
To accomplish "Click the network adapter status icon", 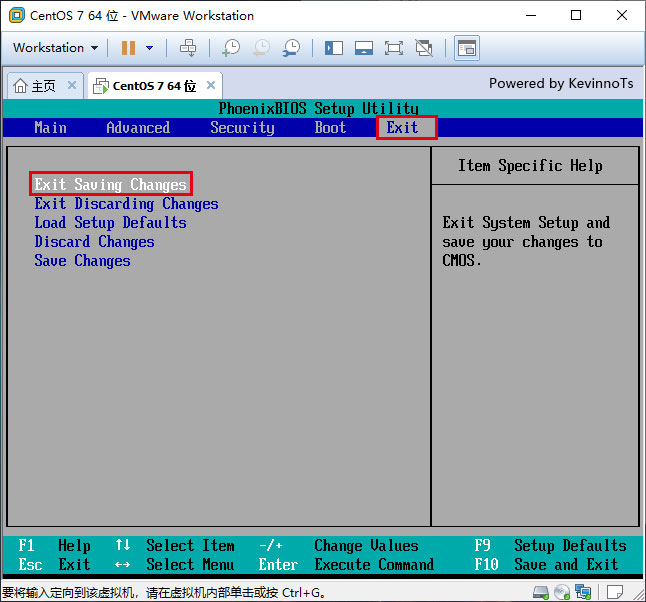I will click(583, 592).
